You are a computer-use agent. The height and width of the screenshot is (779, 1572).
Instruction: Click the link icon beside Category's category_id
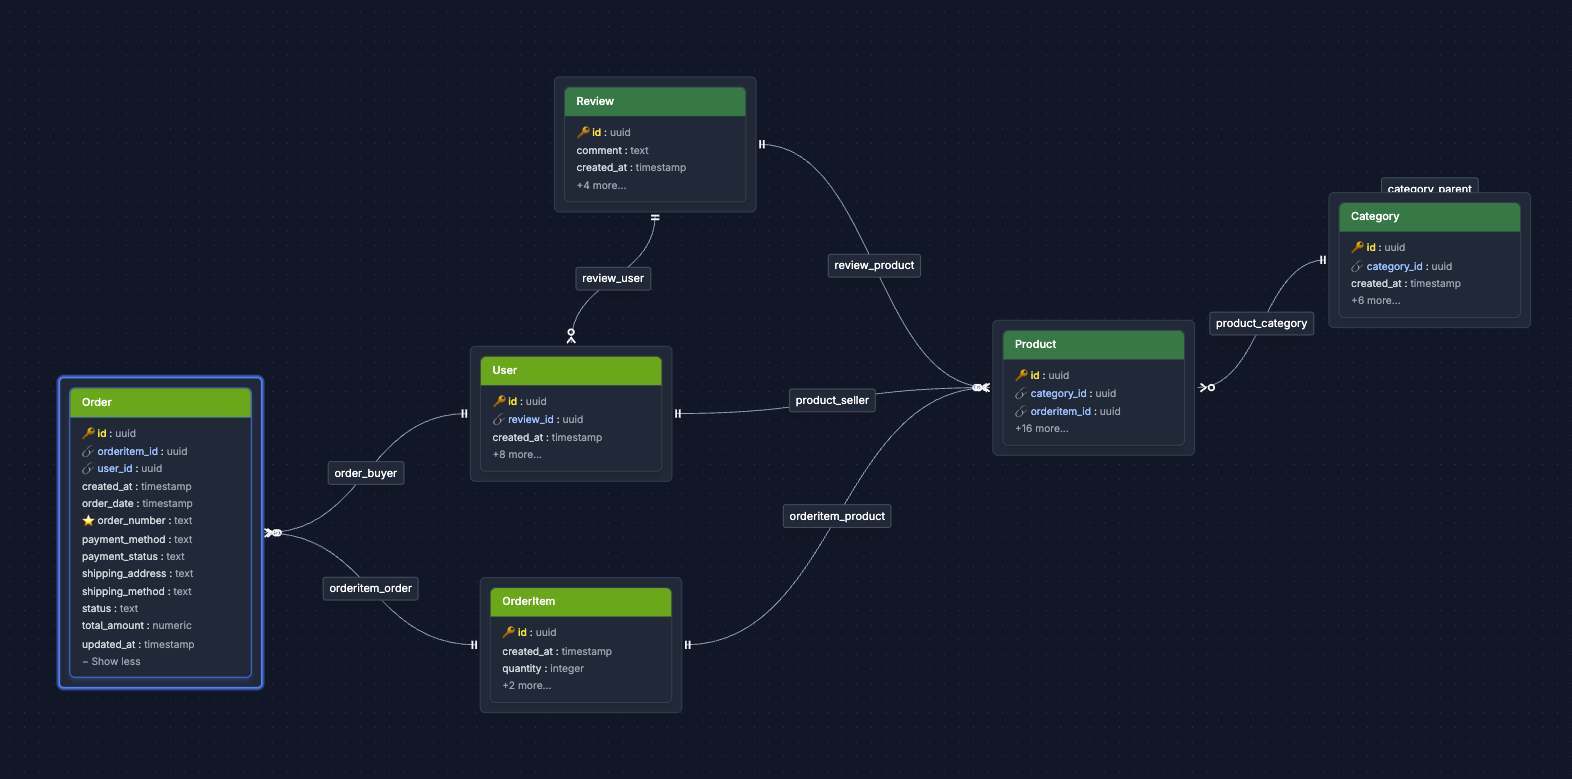pos(1357,267)
